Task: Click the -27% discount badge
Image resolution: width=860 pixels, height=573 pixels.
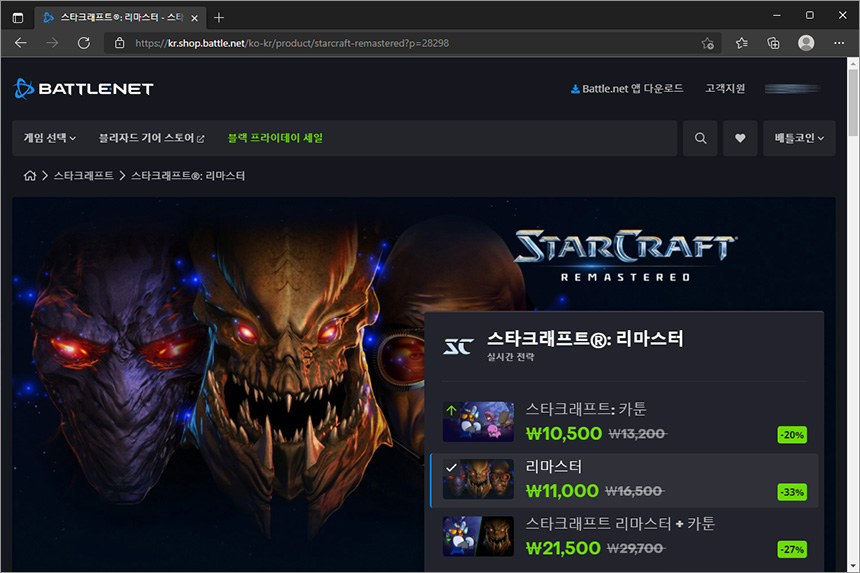Action: click(x=793, y=549)
